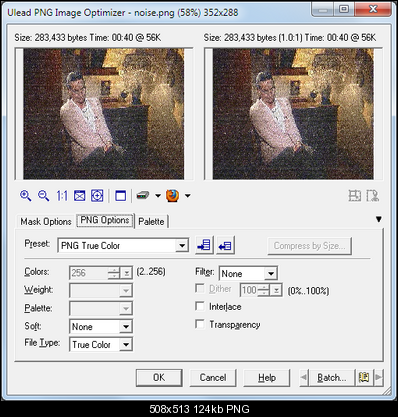Click the Dither spinner arrows
Image resolution: width=398 pixels, height=417 pixels.
(x=264, y=290)
